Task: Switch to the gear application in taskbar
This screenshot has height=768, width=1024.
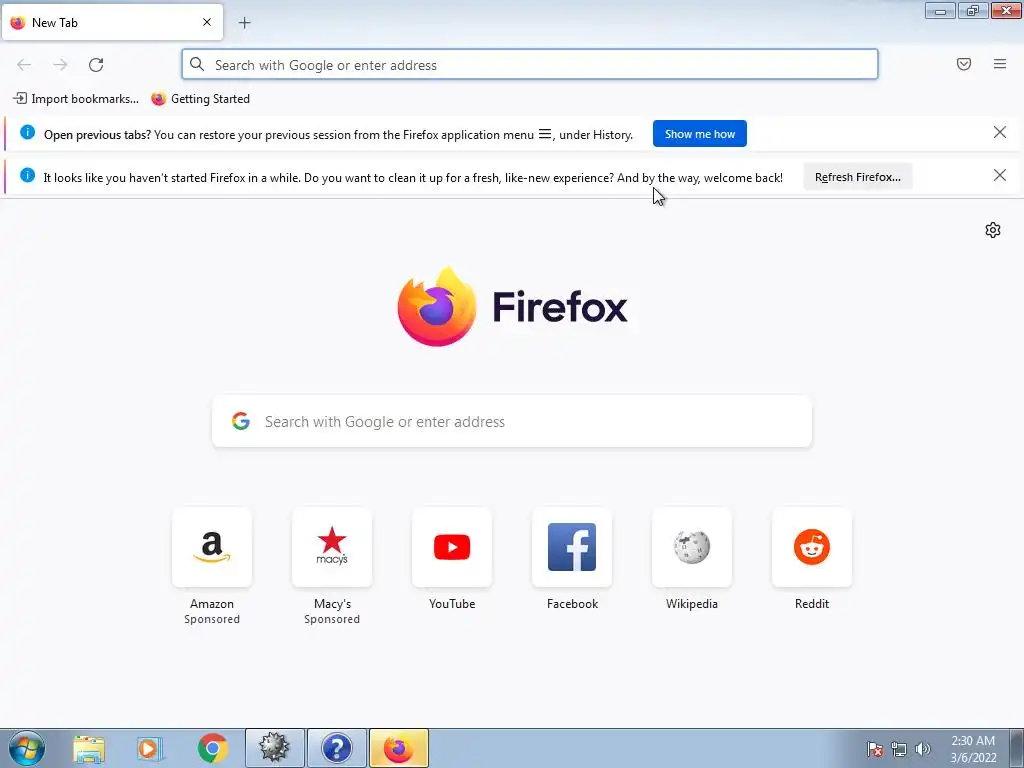Action: click(x=274, y=748)
